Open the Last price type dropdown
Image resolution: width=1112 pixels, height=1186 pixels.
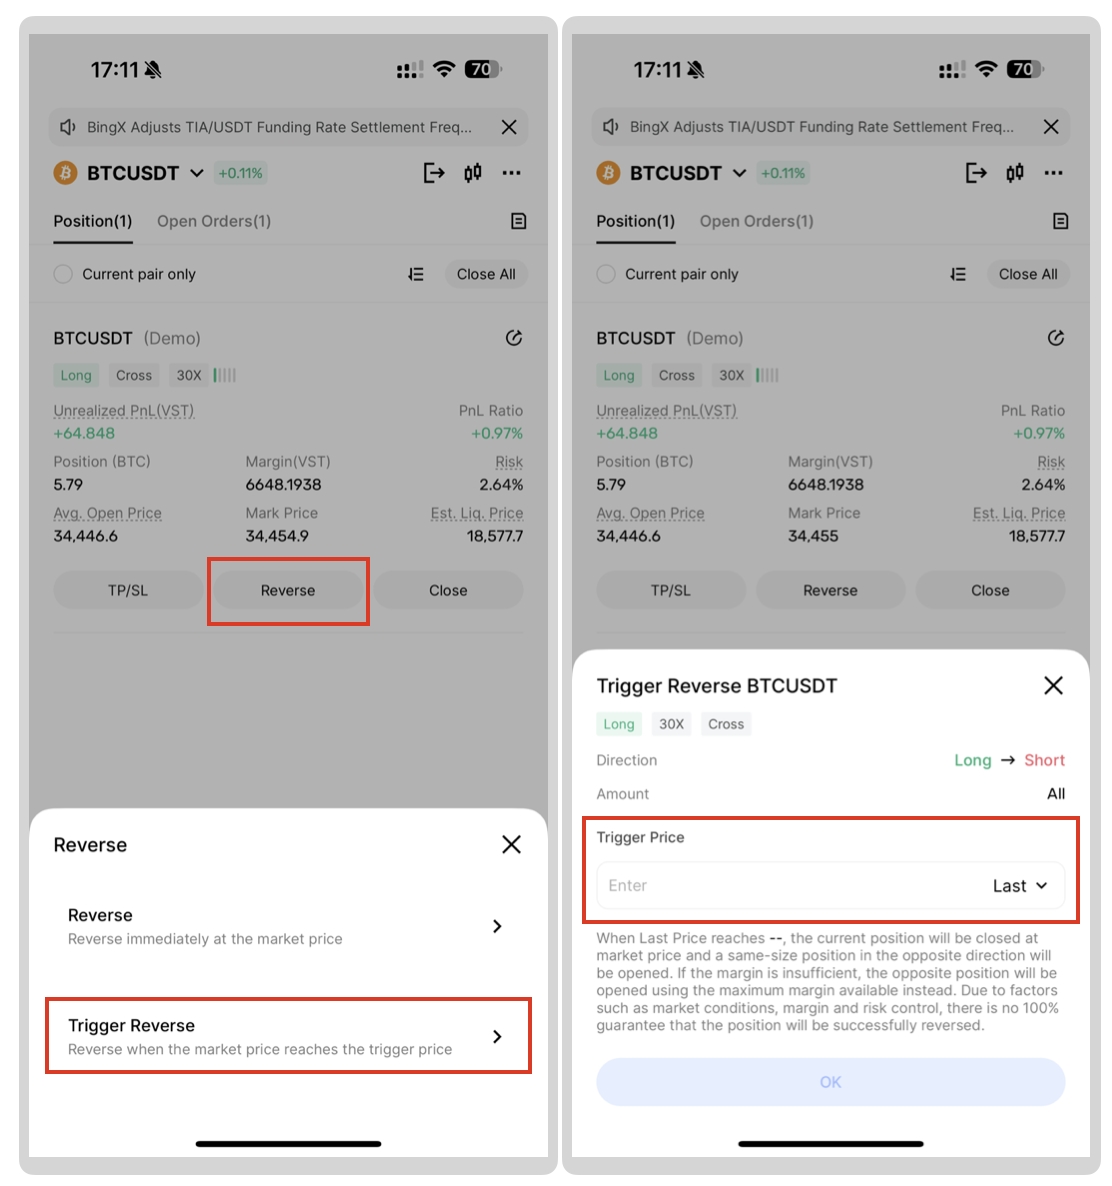click(1020, 886)
